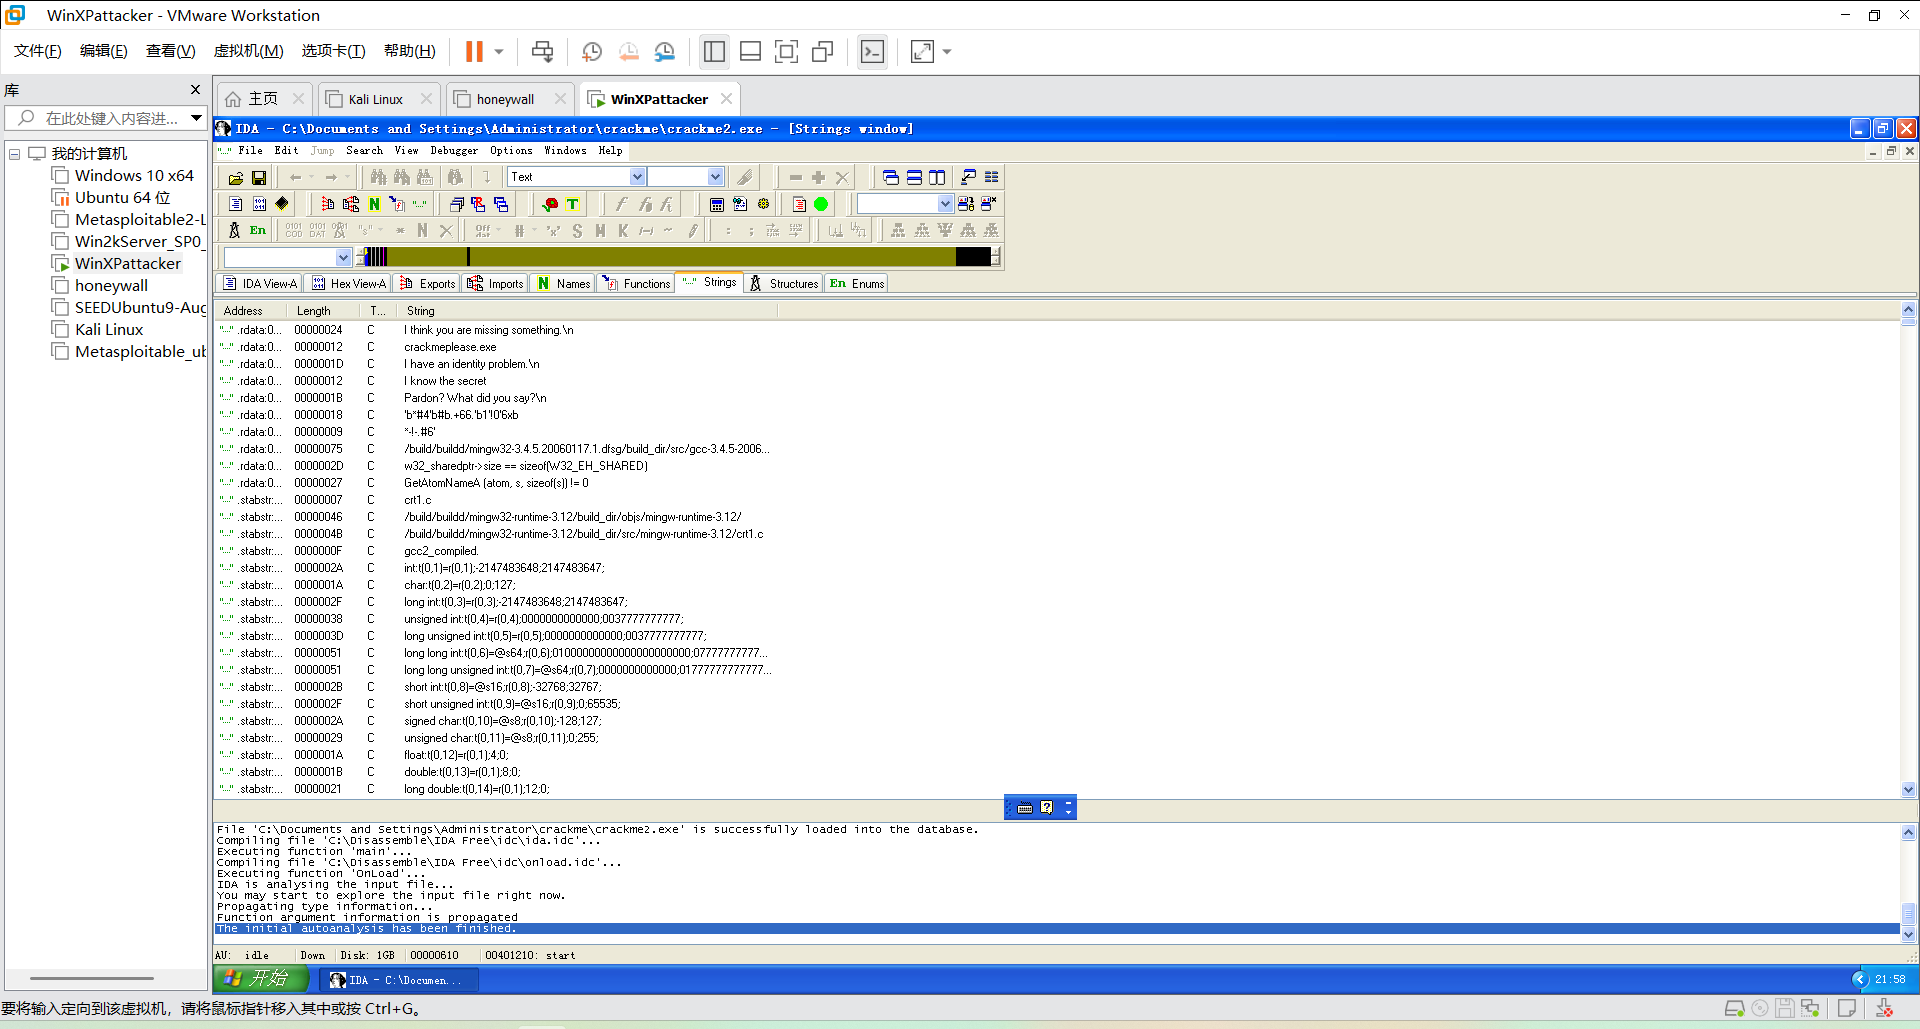Open the VMware 虚拟机(M) menu

(x=248, y=51)
